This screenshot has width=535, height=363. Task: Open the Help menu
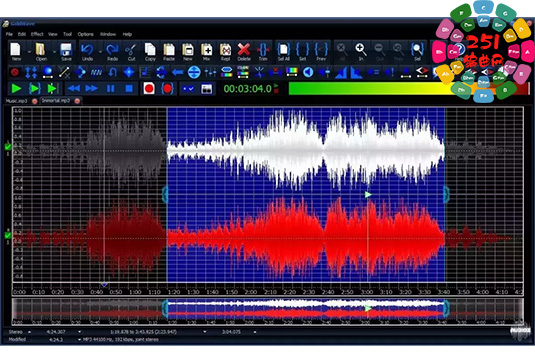tap(127, 34)
